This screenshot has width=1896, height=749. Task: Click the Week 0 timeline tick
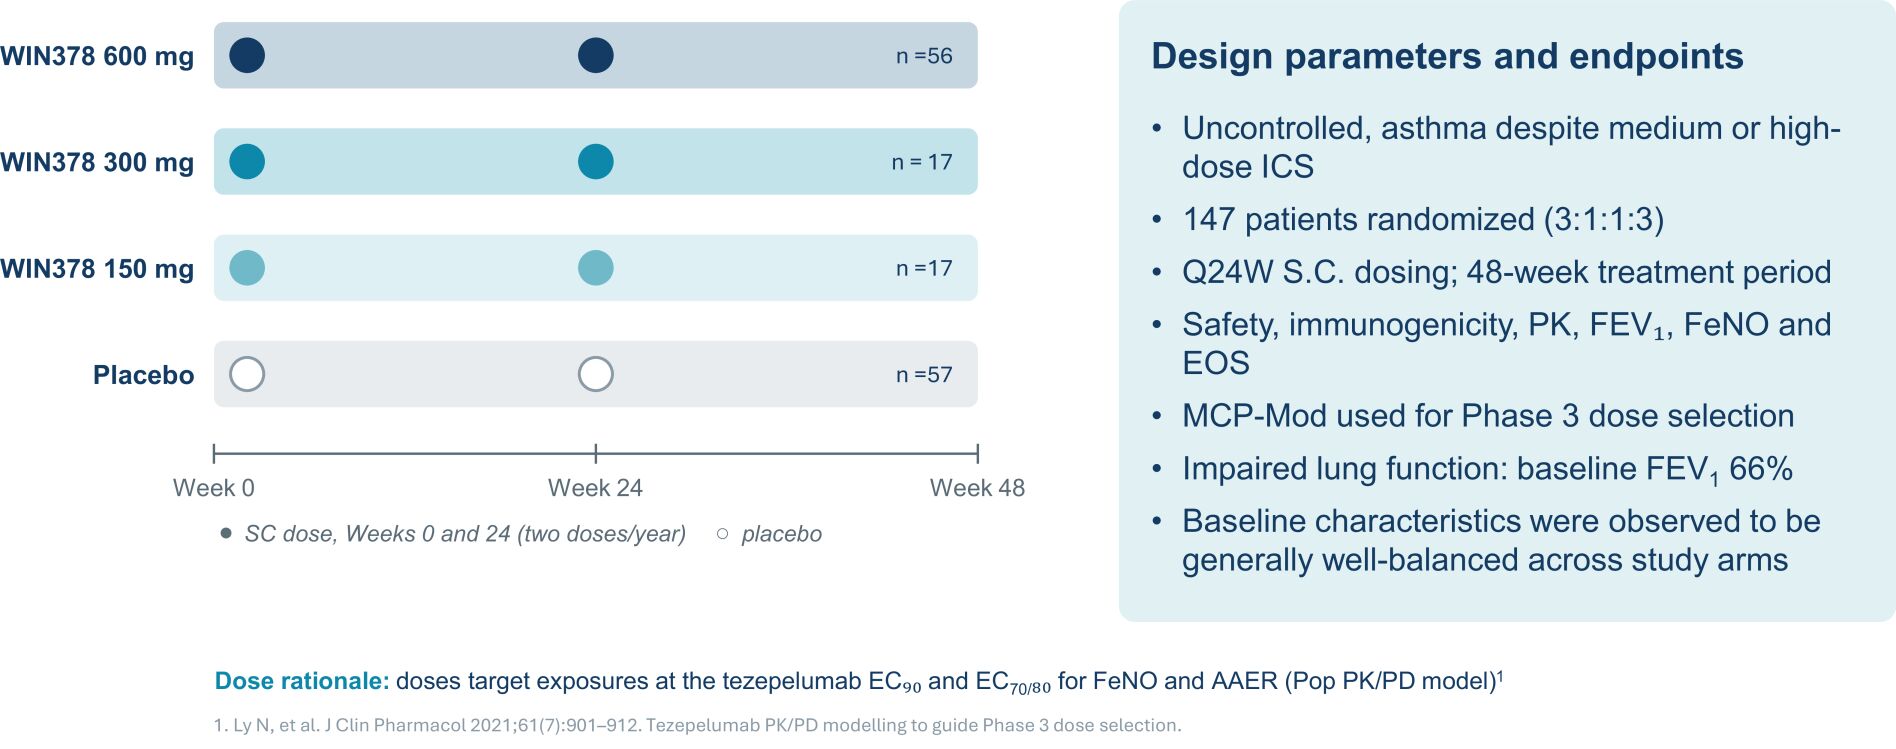pos(214,454)
